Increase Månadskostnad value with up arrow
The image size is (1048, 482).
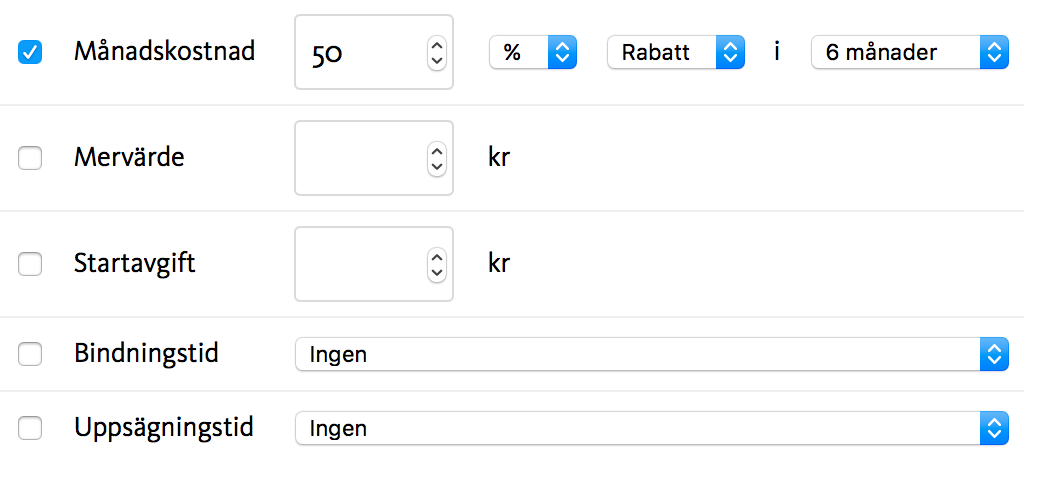click(x=436, y=45)
